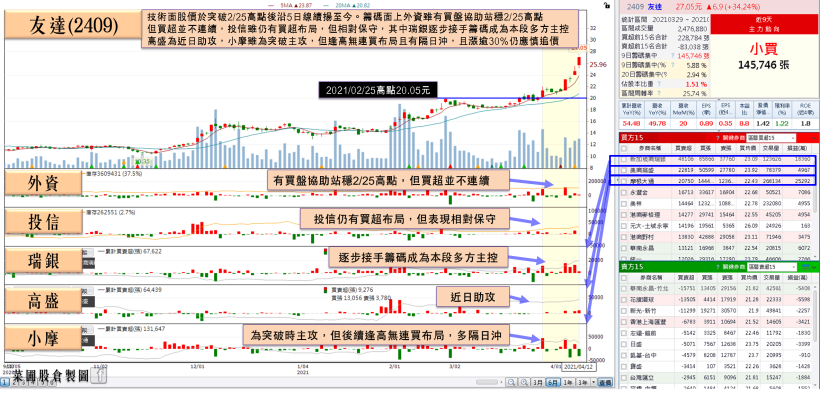Click 券商名稱 header in 買方15 table
Screen dimensions: 820x394
650,149
